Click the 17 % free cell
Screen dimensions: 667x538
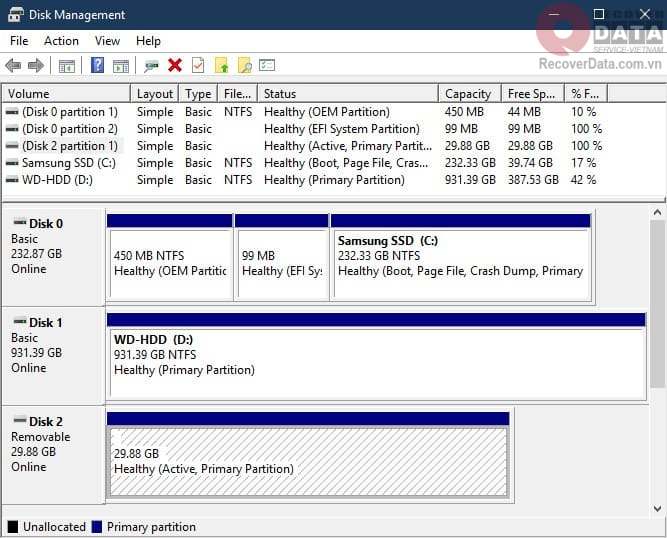[x=583, y=163]
